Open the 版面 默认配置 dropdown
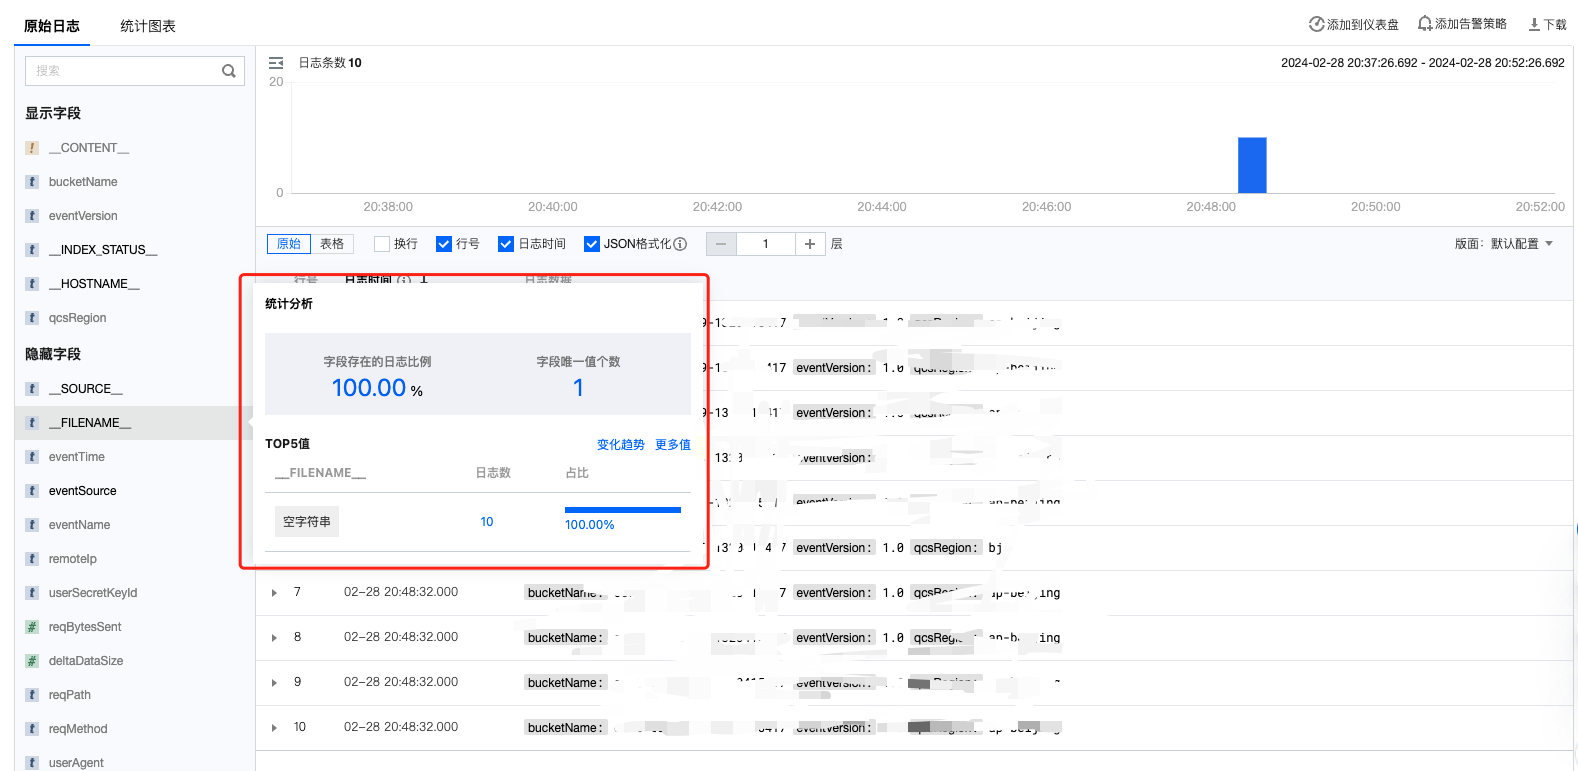Screen dimensions: 1578x771 (1504, 244)
